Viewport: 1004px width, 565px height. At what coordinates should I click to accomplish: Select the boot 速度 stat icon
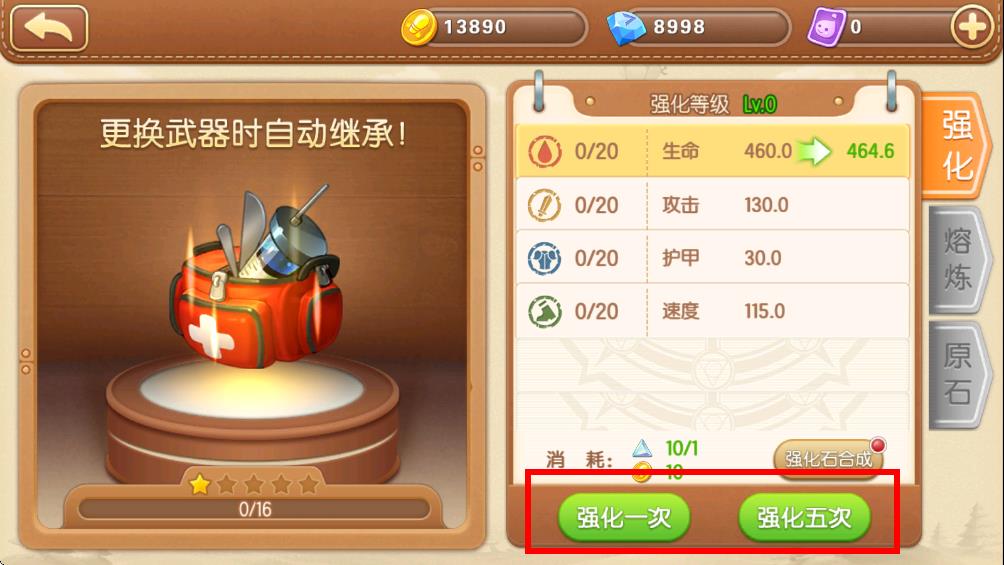tap(544, 311)
